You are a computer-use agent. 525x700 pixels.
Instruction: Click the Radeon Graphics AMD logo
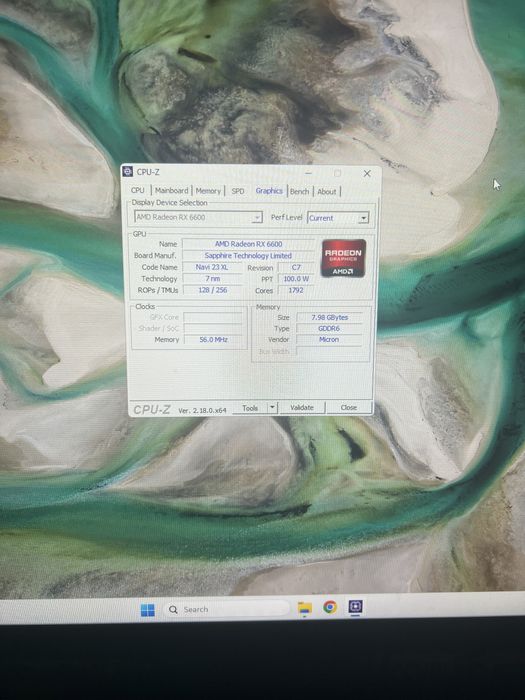click(343, 258)
